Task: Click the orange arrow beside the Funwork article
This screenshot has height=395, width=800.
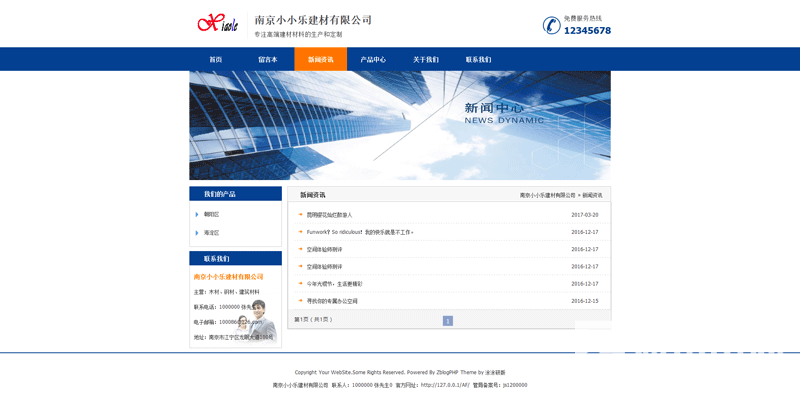Action: pos(301,232)
